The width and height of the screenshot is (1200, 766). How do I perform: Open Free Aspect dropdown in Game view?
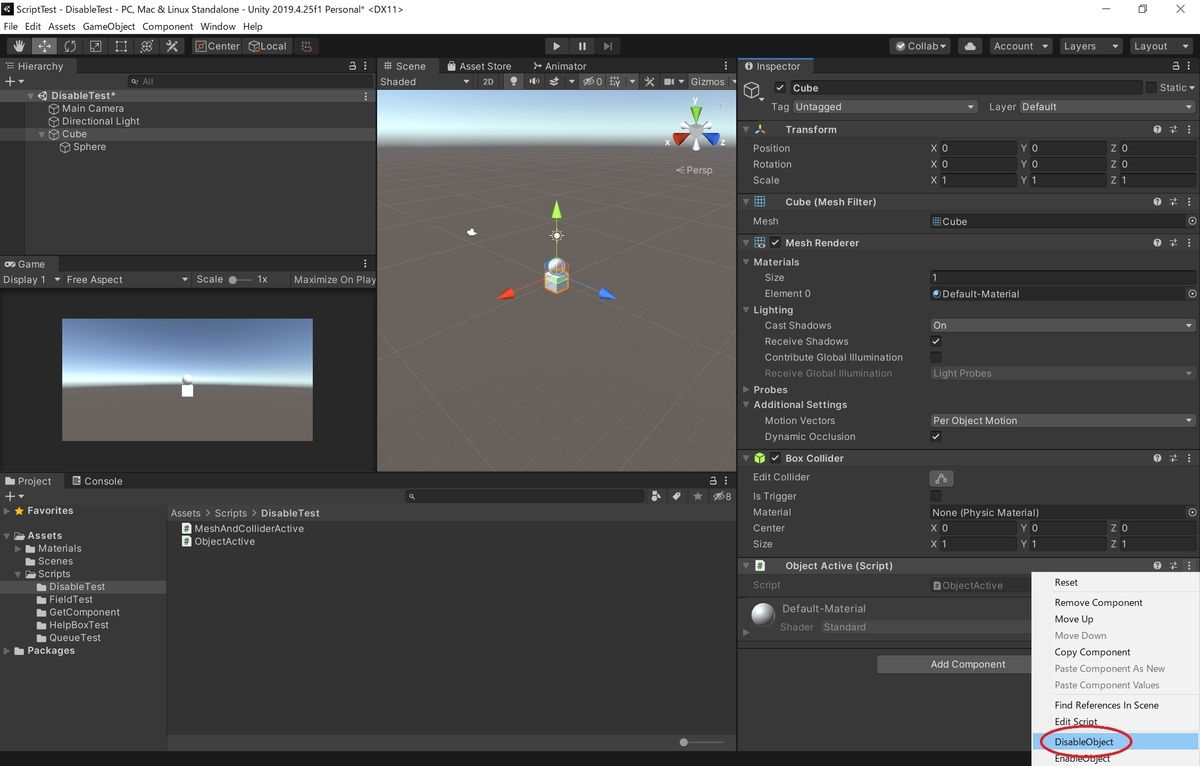point(126,280)
